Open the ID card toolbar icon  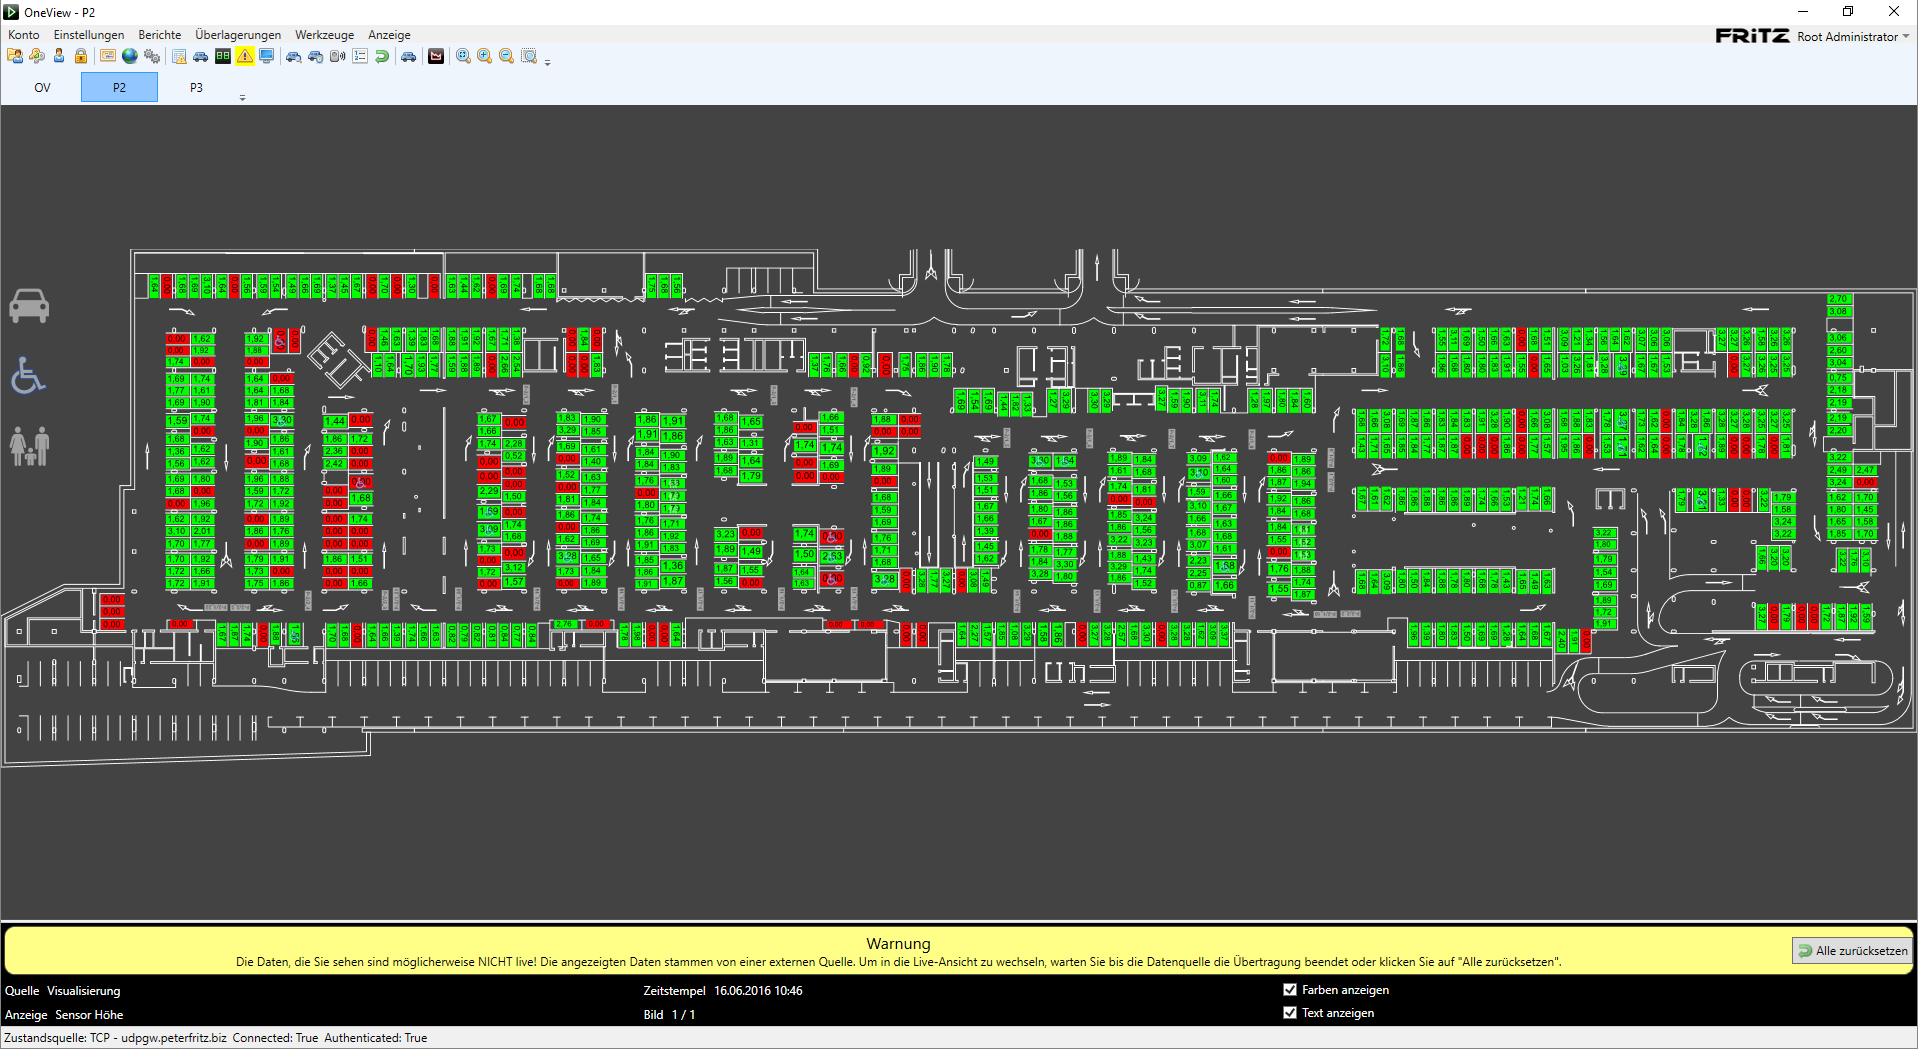[x=107, y=56]
